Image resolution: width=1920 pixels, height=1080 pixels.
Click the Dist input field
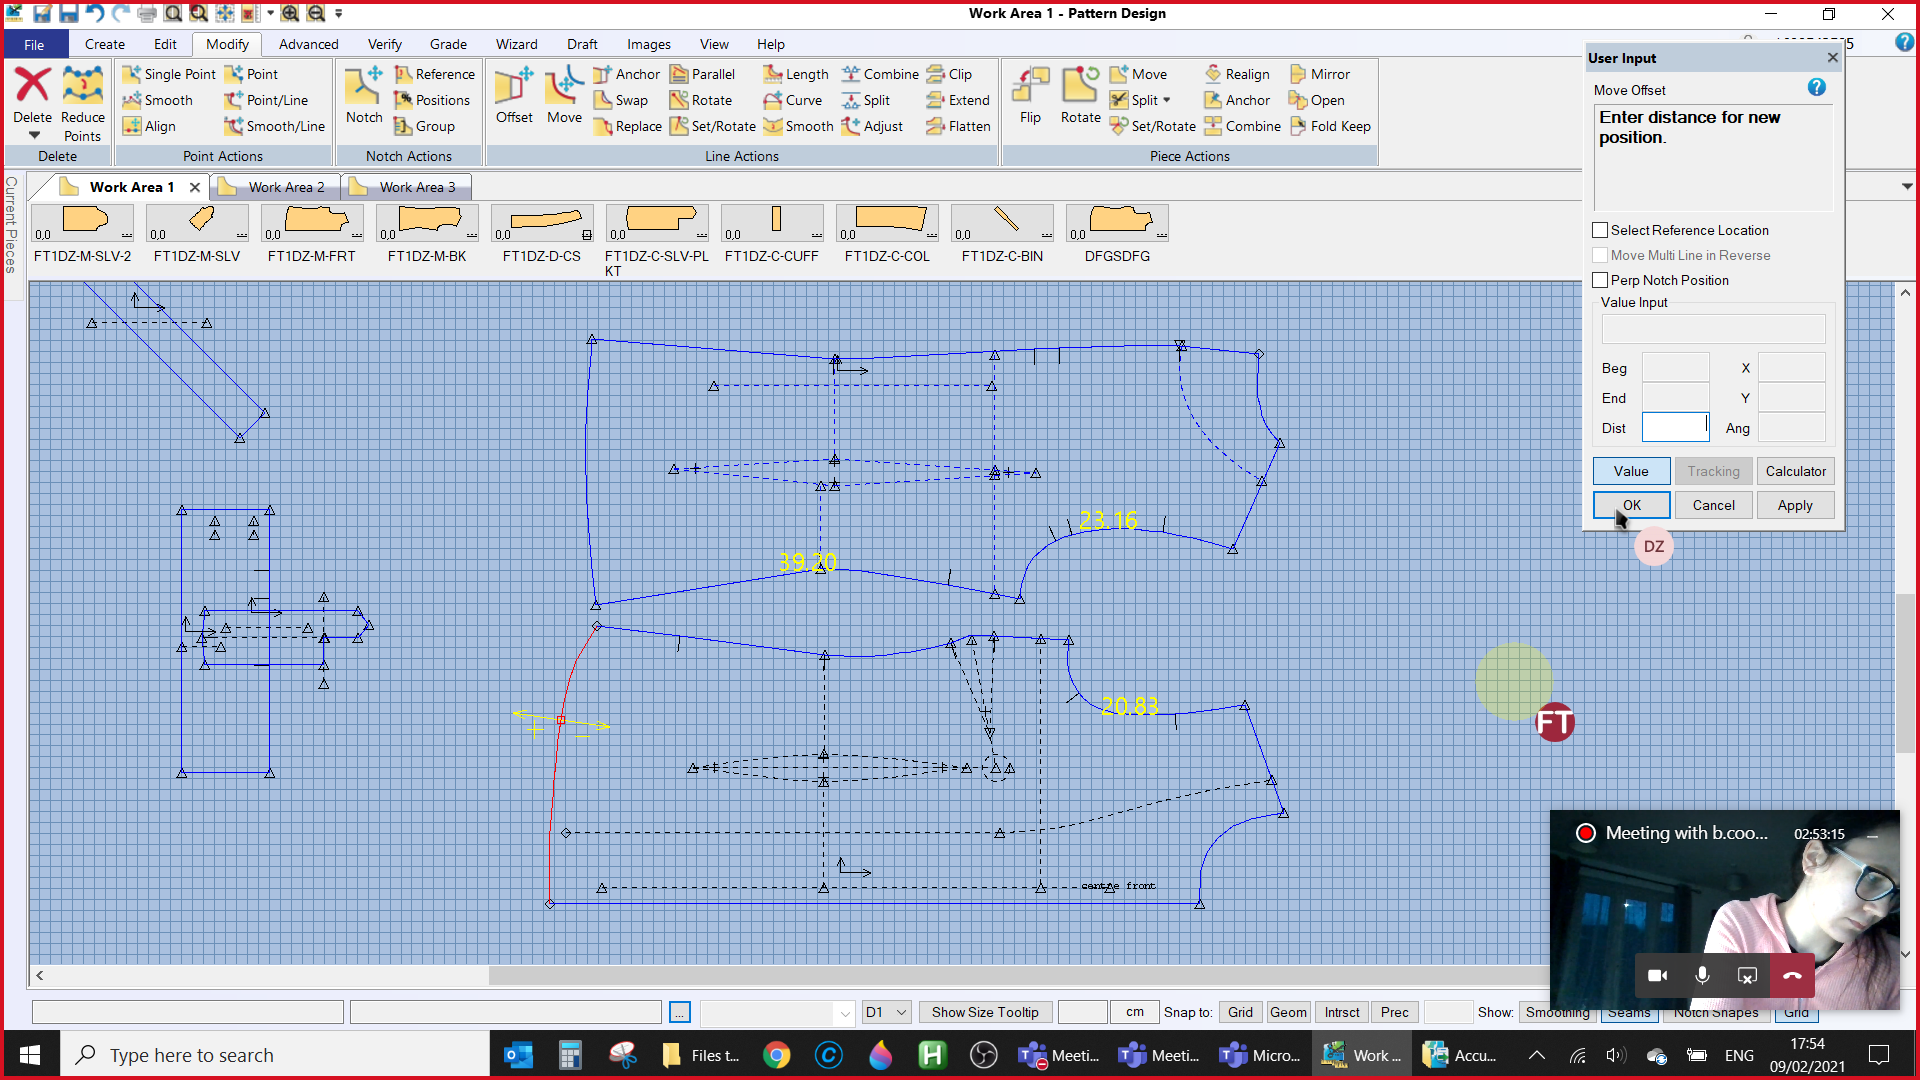tap(1675, 428)
